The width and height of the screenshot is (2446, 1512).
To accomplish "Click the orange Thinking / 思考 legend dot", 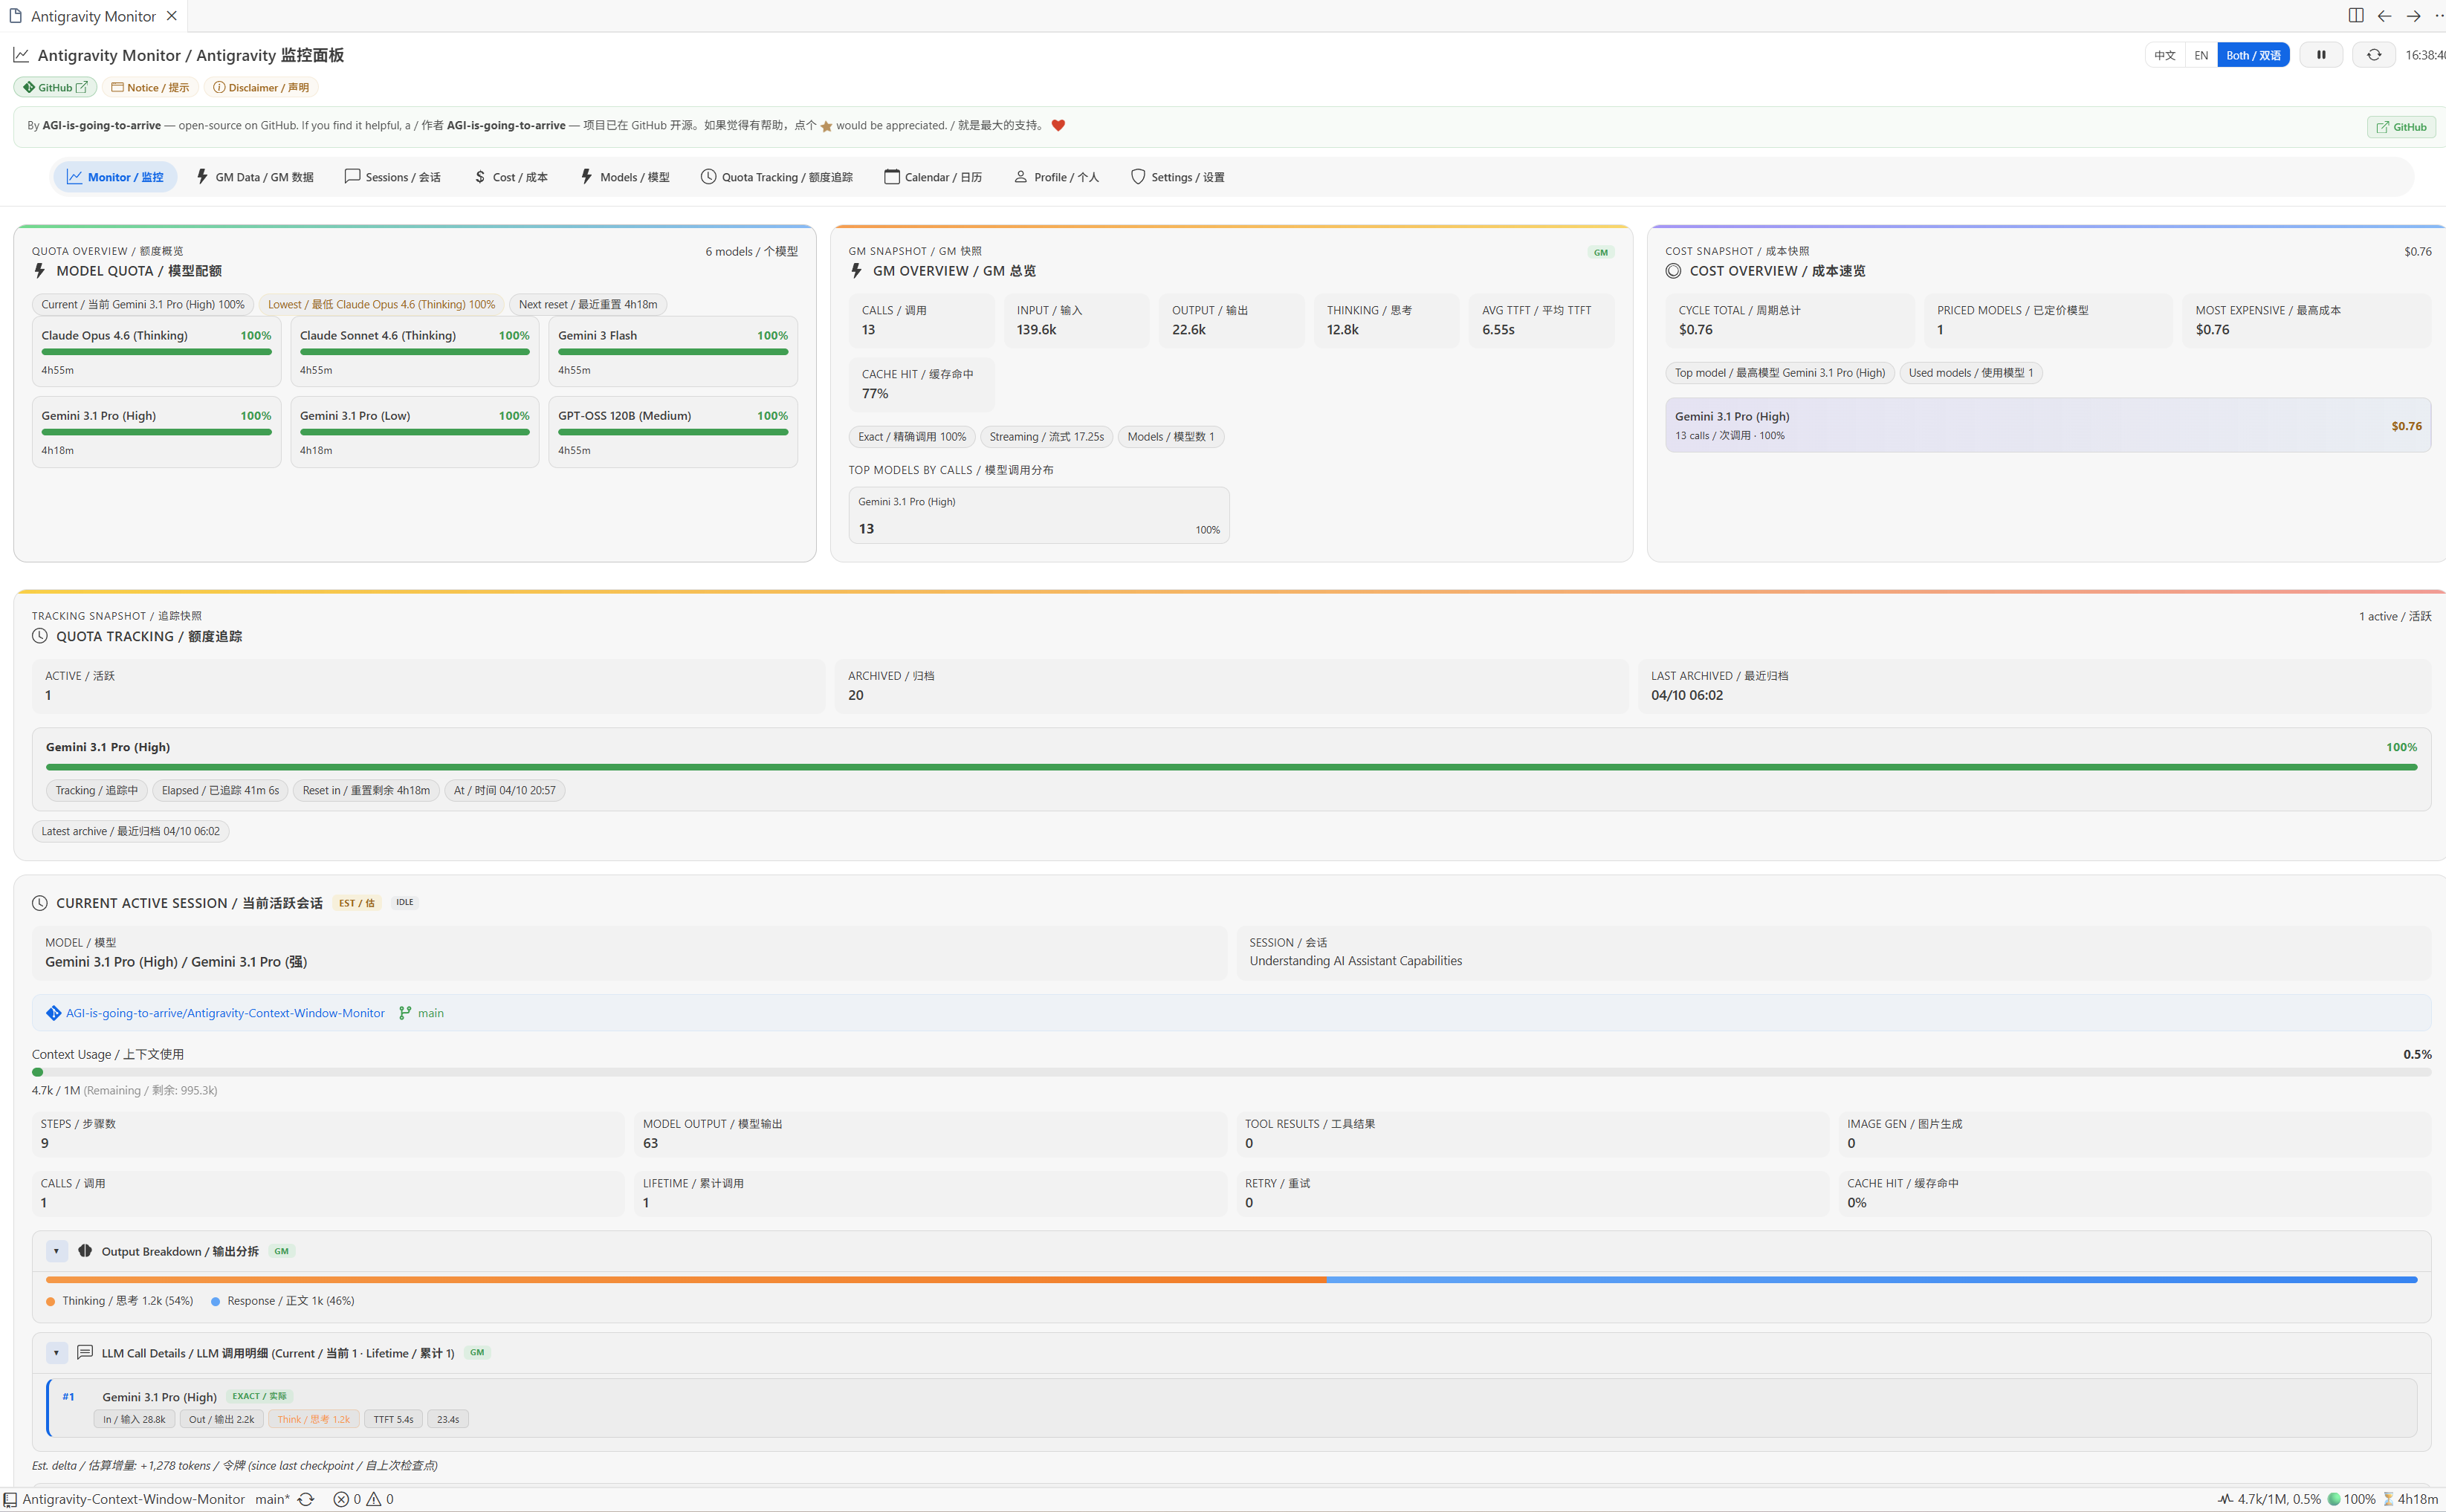I will (50, 1302).
